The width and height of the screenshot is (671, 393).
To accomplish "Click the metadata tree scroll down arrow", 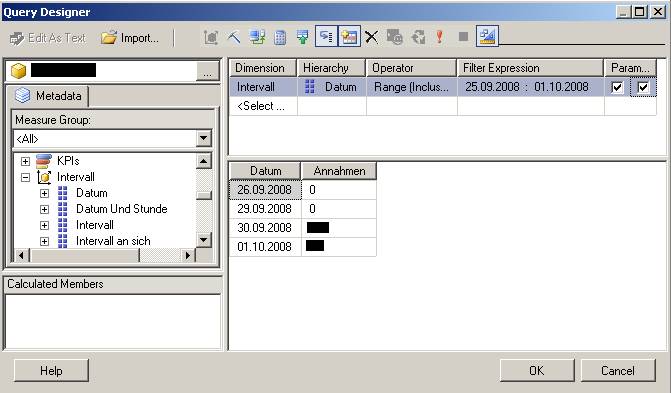I will [204, 240].
